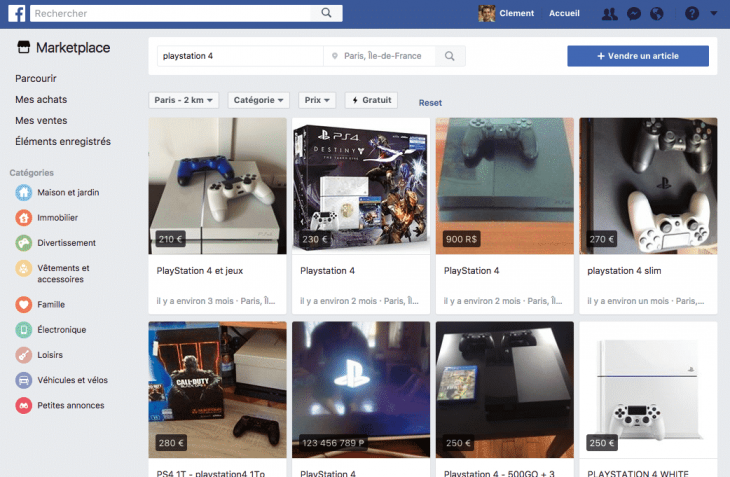Click Véhicules et vélos label
The image size is (730, 477).
72,380
